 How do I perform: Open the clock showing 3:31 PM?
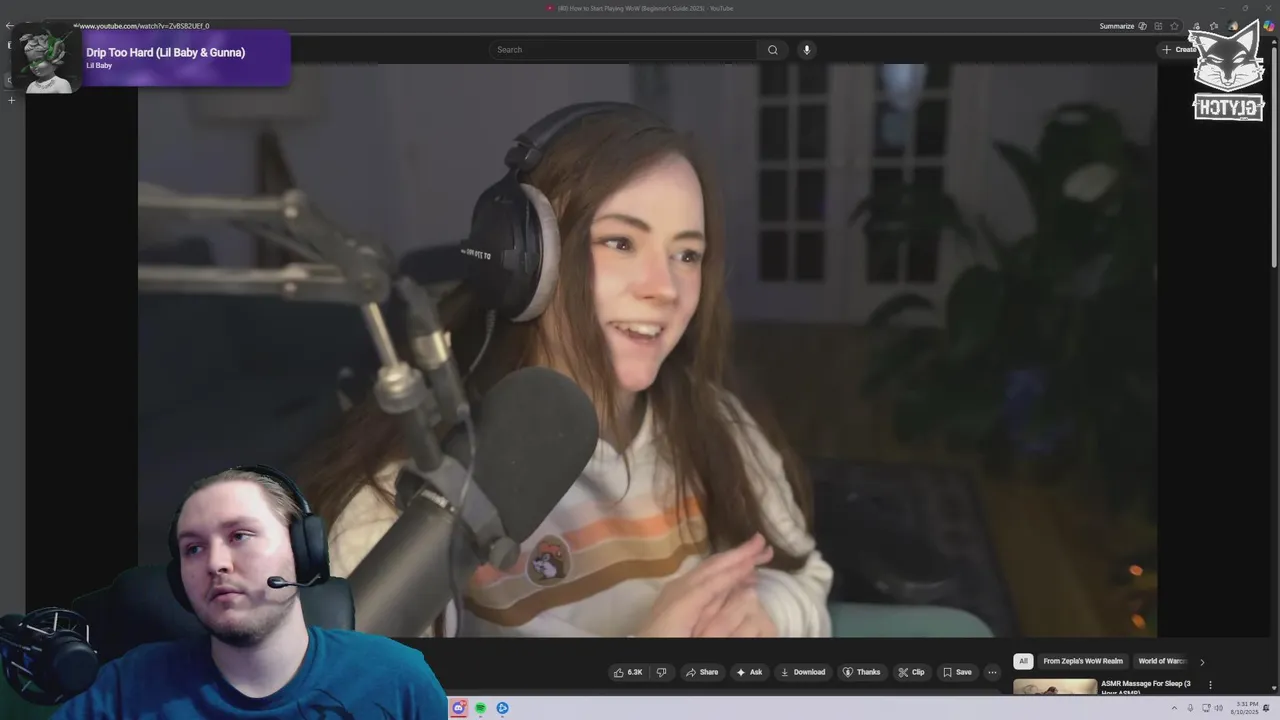[1246, 708]
